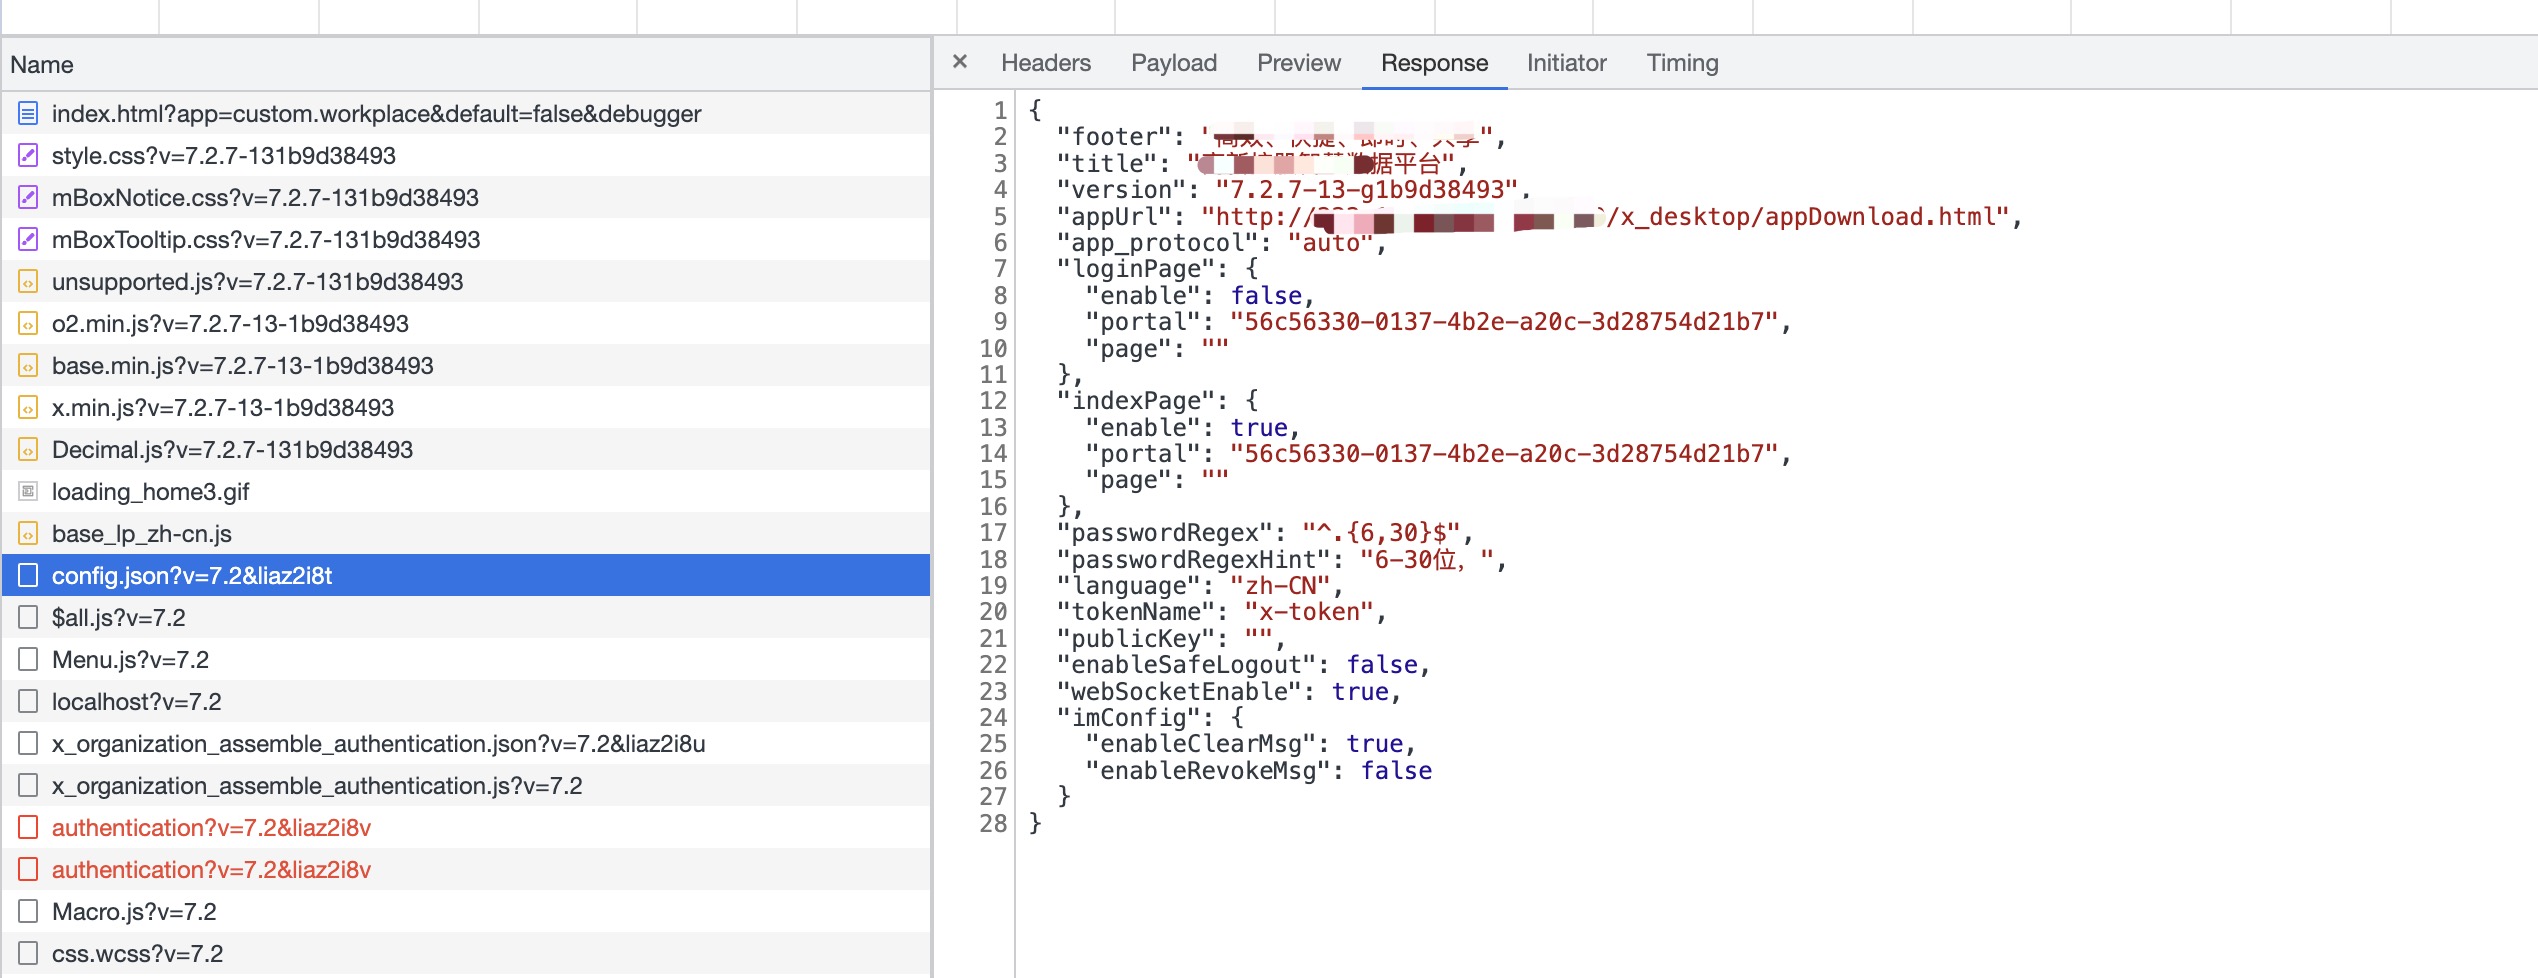The width and height of the screenshot is (2538, 978).
Task: Select the x_organization_assemble_authentication.json request
Action: coord(378,744)
